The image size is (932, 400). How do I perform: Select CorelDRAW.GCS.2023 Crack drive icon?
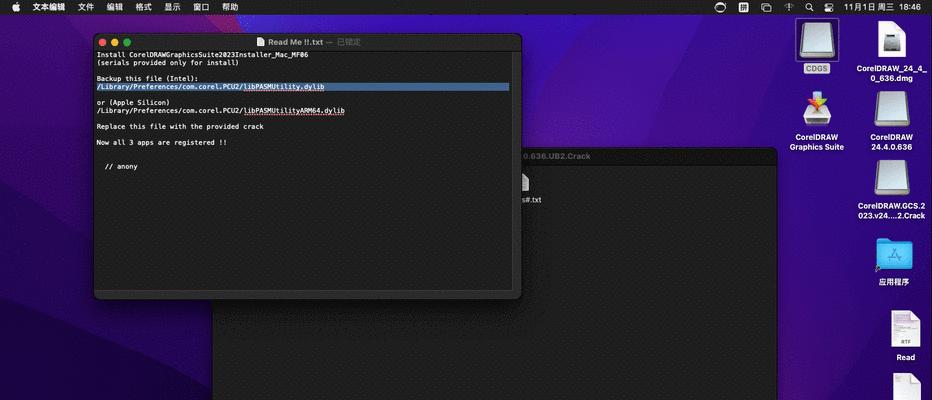(x=892, y=178)
